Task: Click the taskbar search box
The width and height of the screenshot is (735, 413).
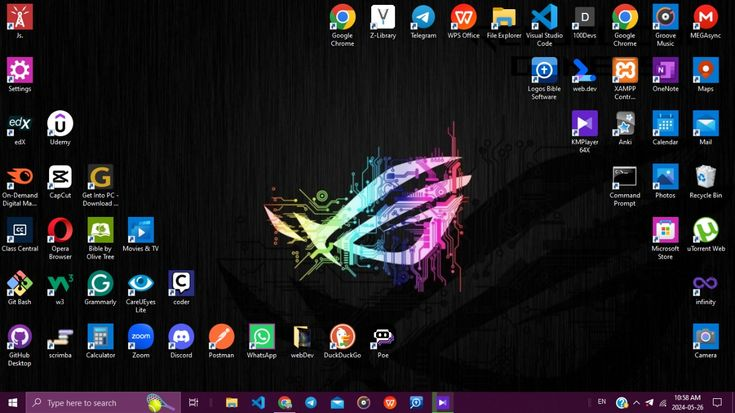Action: (x=103, y=403)
